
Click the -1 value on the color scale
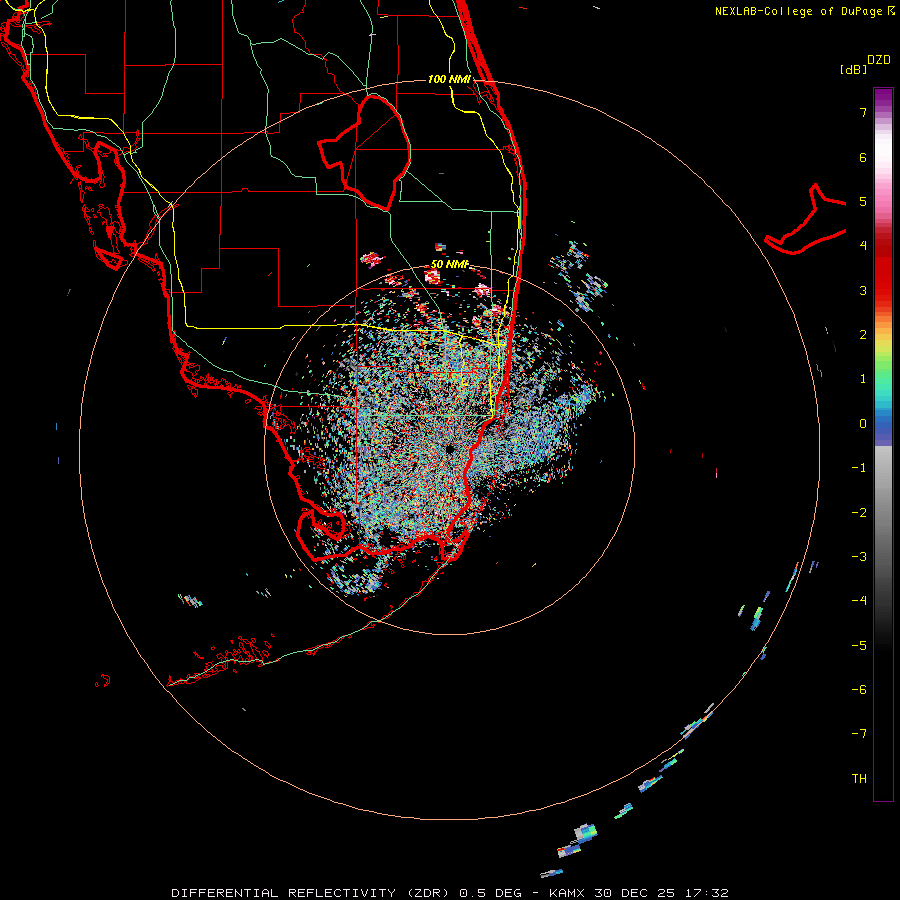click(859, 468)
